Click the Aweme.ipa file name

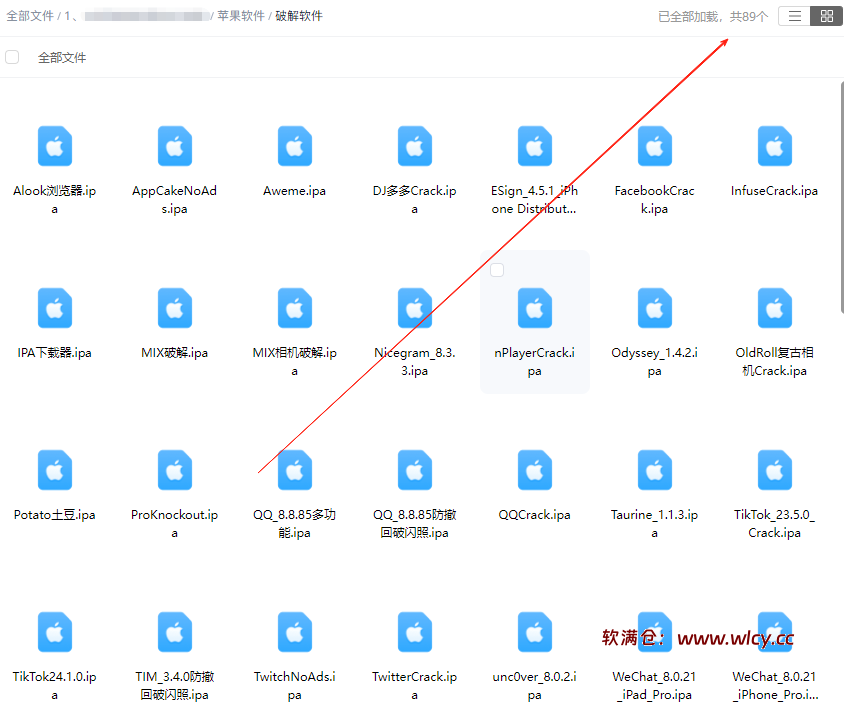[x=294, y=191]
